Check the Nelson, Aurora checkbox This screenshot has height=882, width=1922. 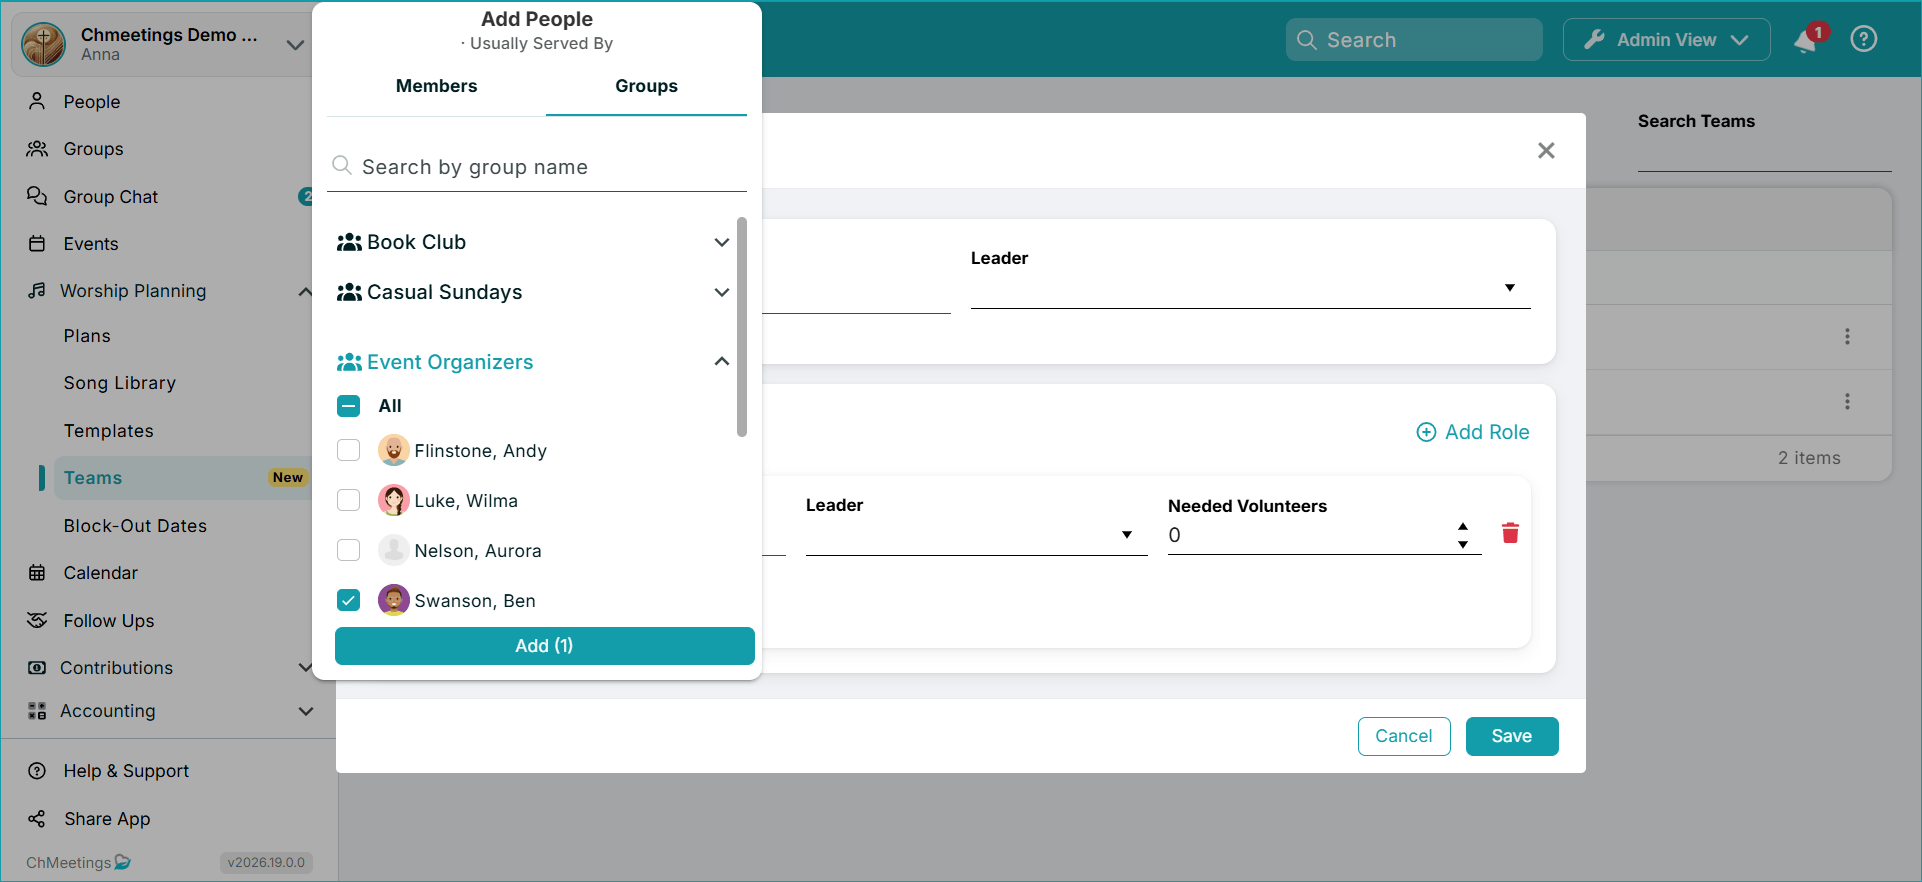[x=348, y=550]
